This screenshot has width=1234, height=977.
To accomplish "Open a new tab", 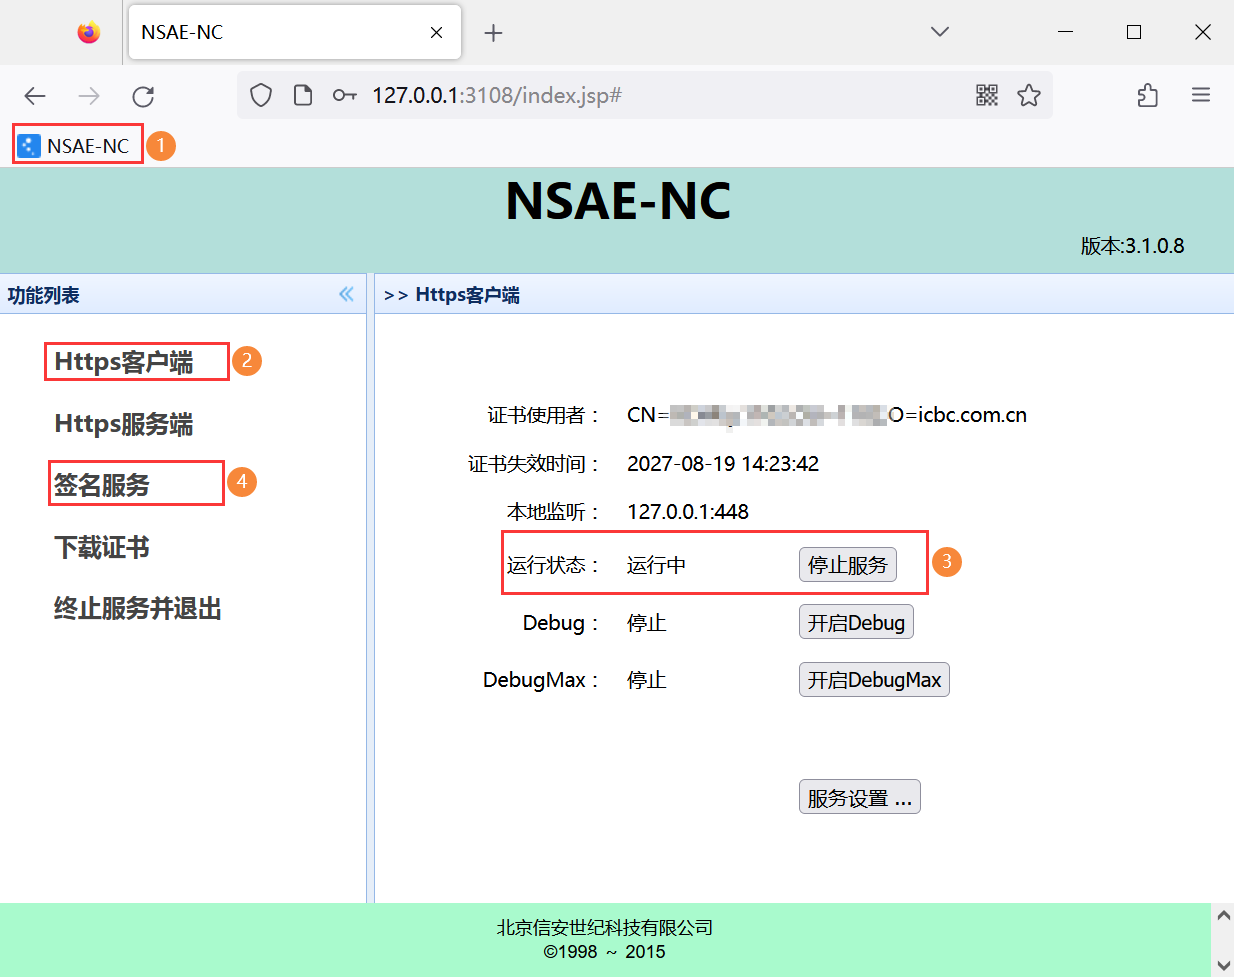I will click(493, 33).
